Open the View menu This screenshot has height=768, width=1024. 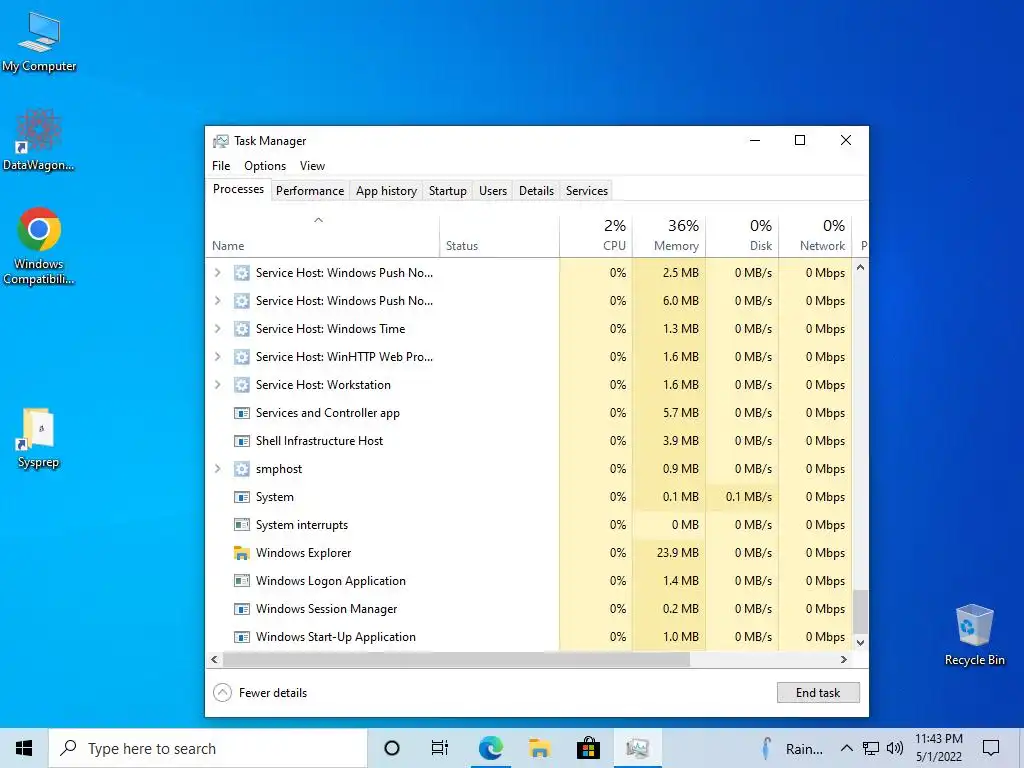312,166
